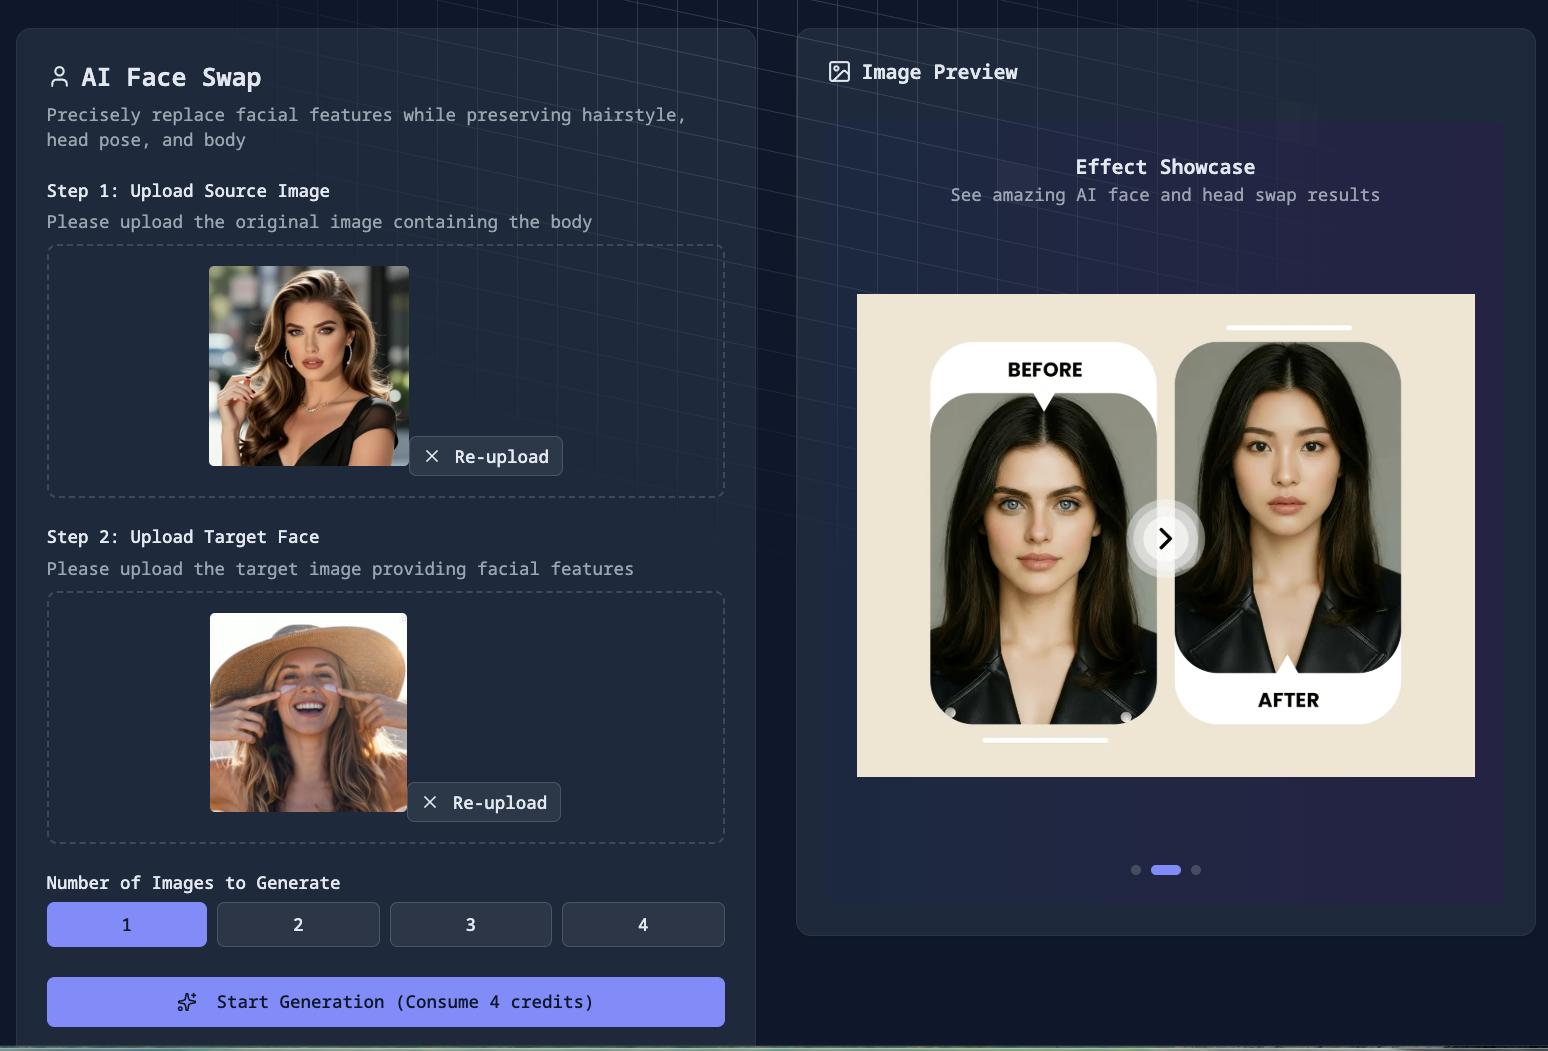Viewport: 1548px width, 1051px height.
Task: Start Generation consuming 4 credits
Action: [x=386, y=1002]
